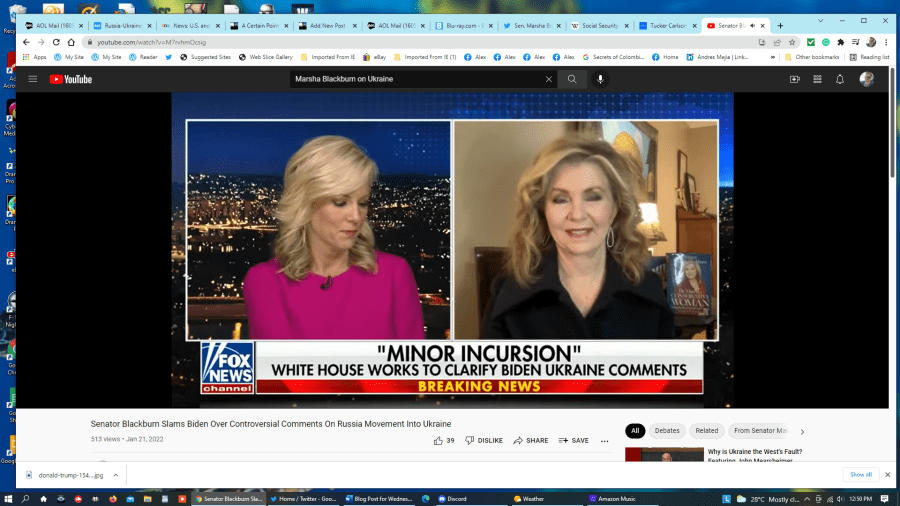Click the Dislike button under the video

point(484,440)
